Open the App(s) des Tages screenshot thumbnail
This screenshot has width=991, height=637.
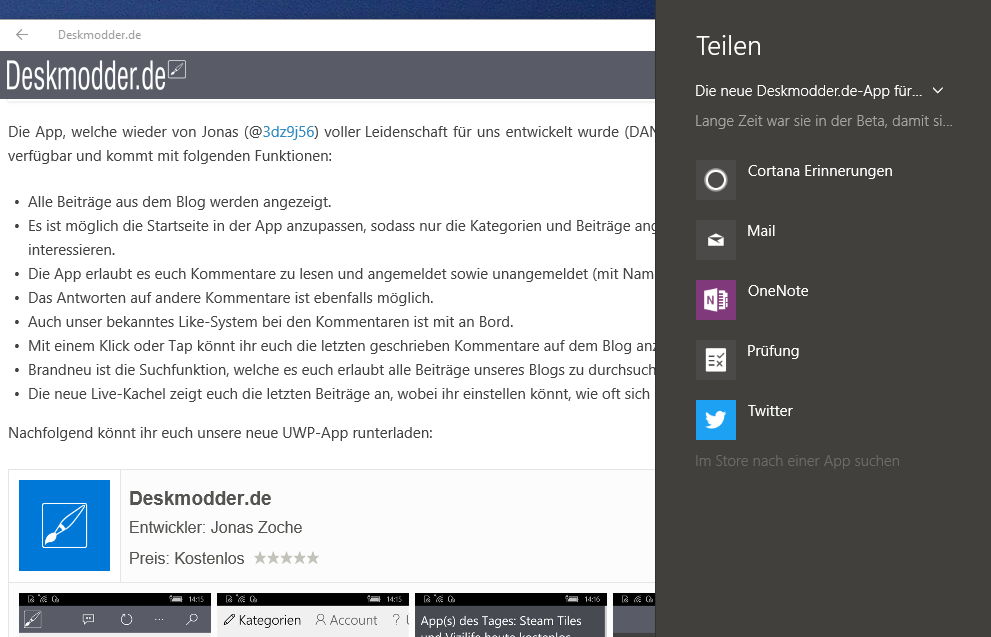[511, 615]
